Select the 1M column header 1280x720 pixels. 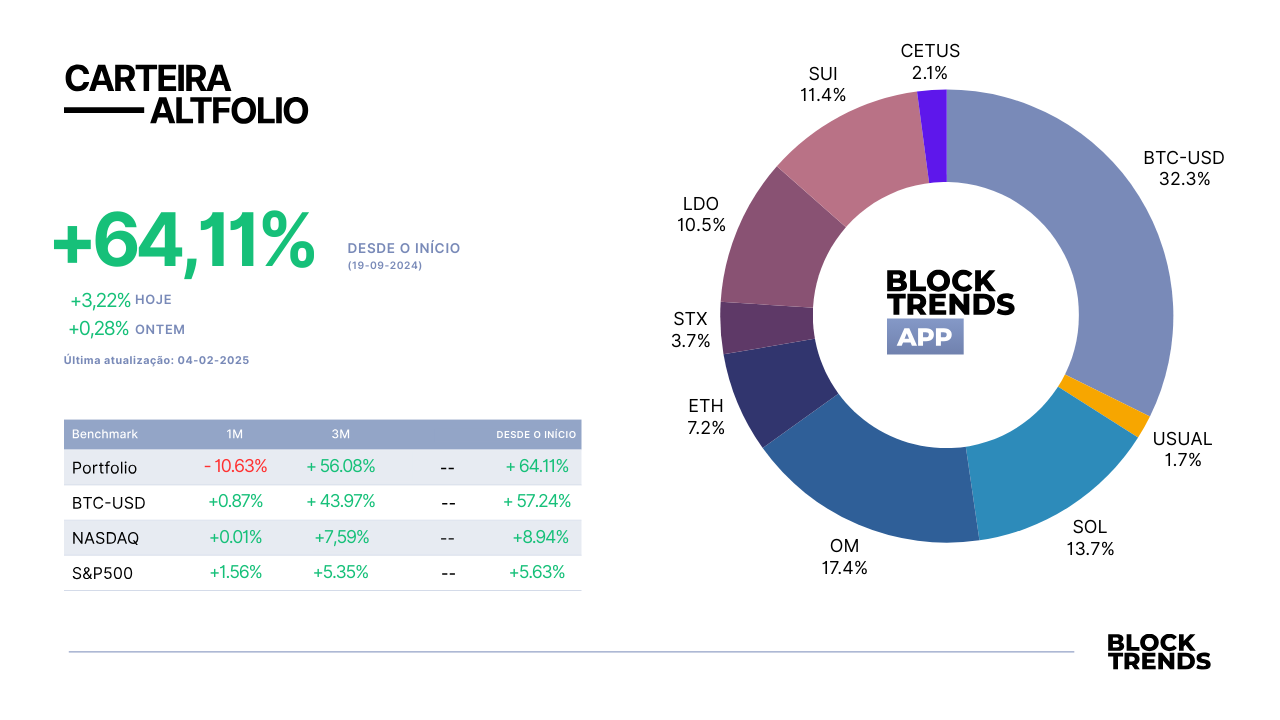tap(235, 434)
